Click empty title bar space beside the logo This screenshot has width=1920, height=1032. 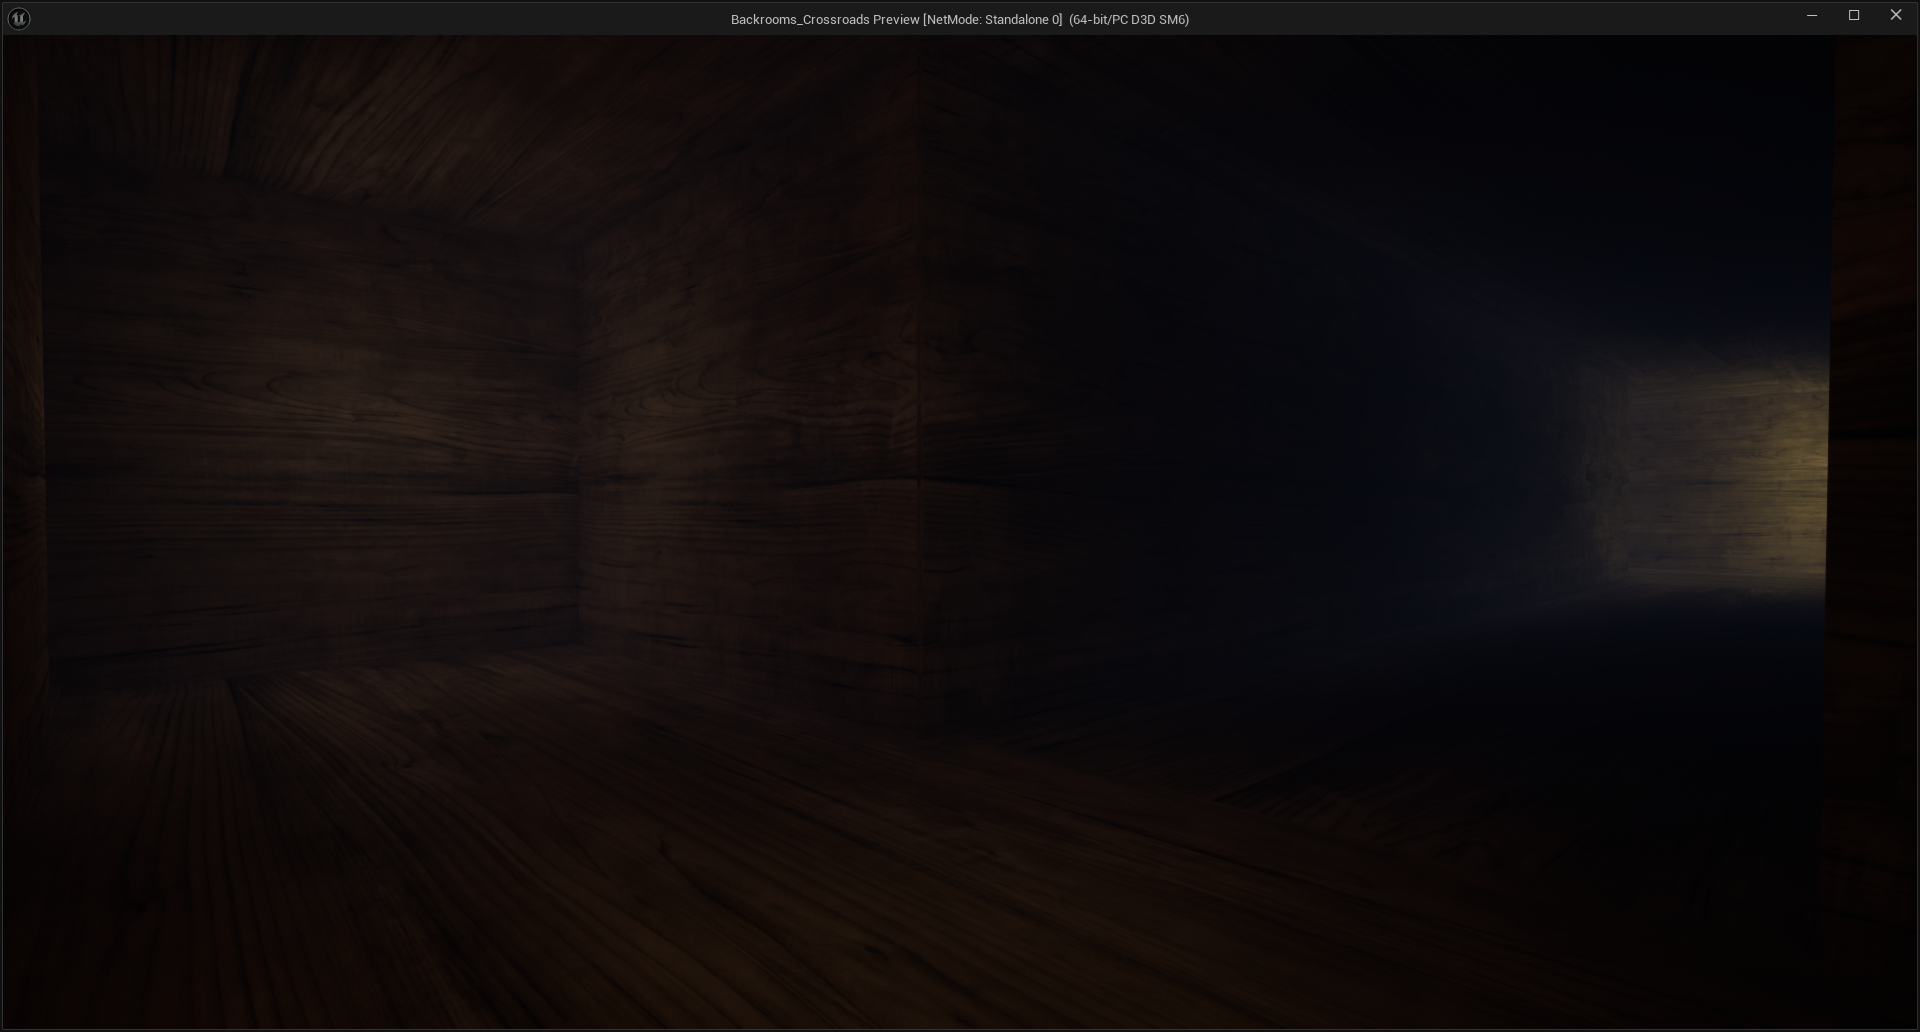tap(300, 19)
